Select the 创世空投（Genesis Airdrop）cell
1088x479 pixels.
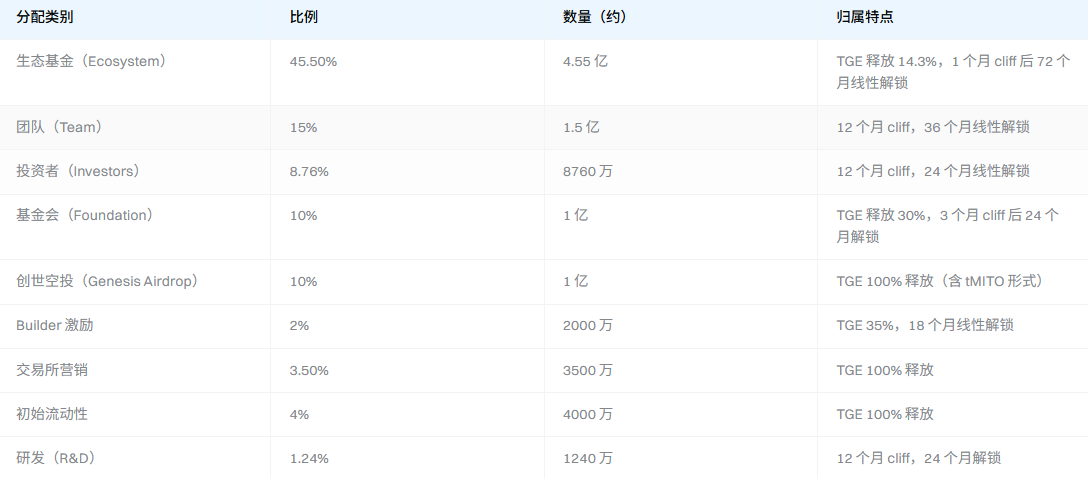point(108,281)
